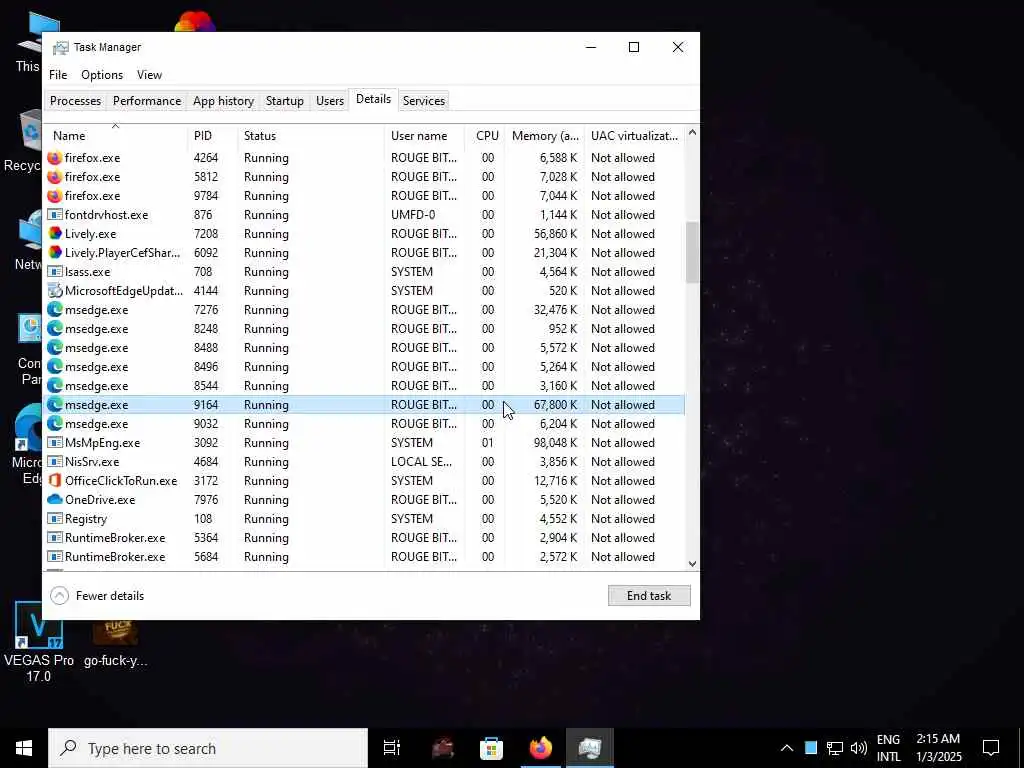Sort by the CPU column header
The width and height of the screenshot is (1024, 768).
tap(487, 136)
